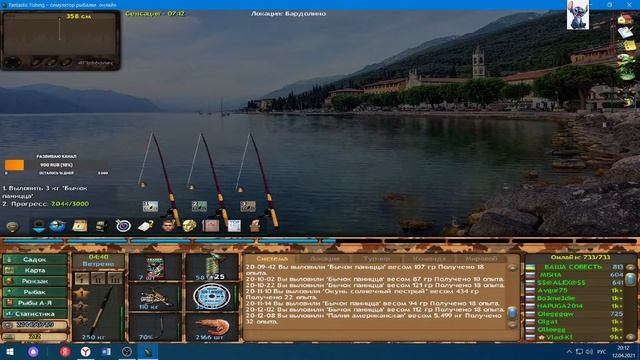Click the fisherman face help icon
This screenshot has width=640, height=360.
click(168, 226)
